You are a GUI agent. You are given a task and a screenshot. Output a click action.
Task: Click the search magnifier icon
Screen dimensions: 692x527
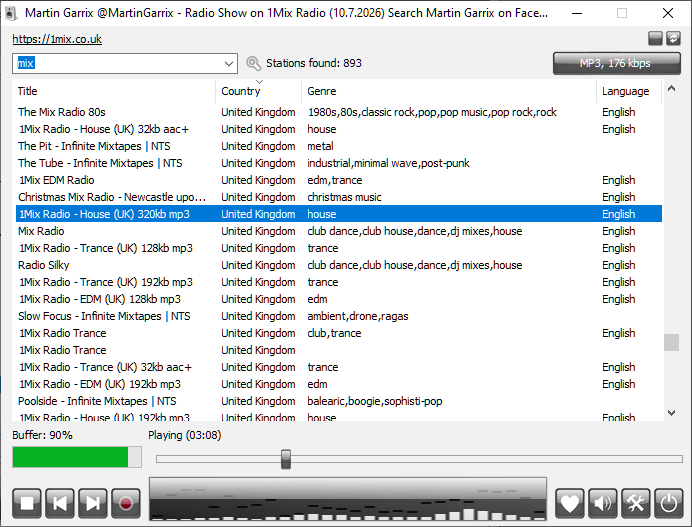[x=253, y=63]
